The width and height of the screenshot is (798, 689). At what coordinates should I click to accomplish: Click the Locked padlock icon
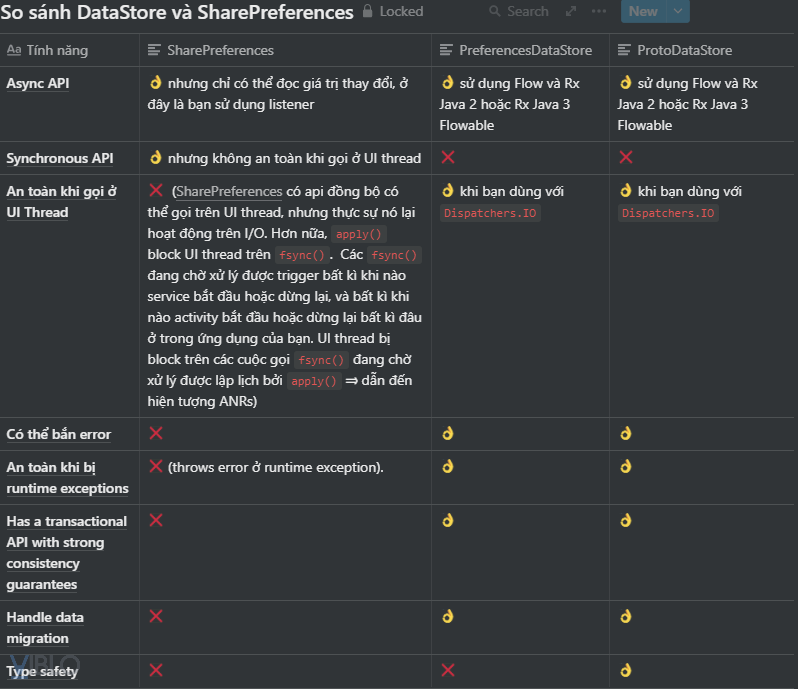tap(368, 12)
